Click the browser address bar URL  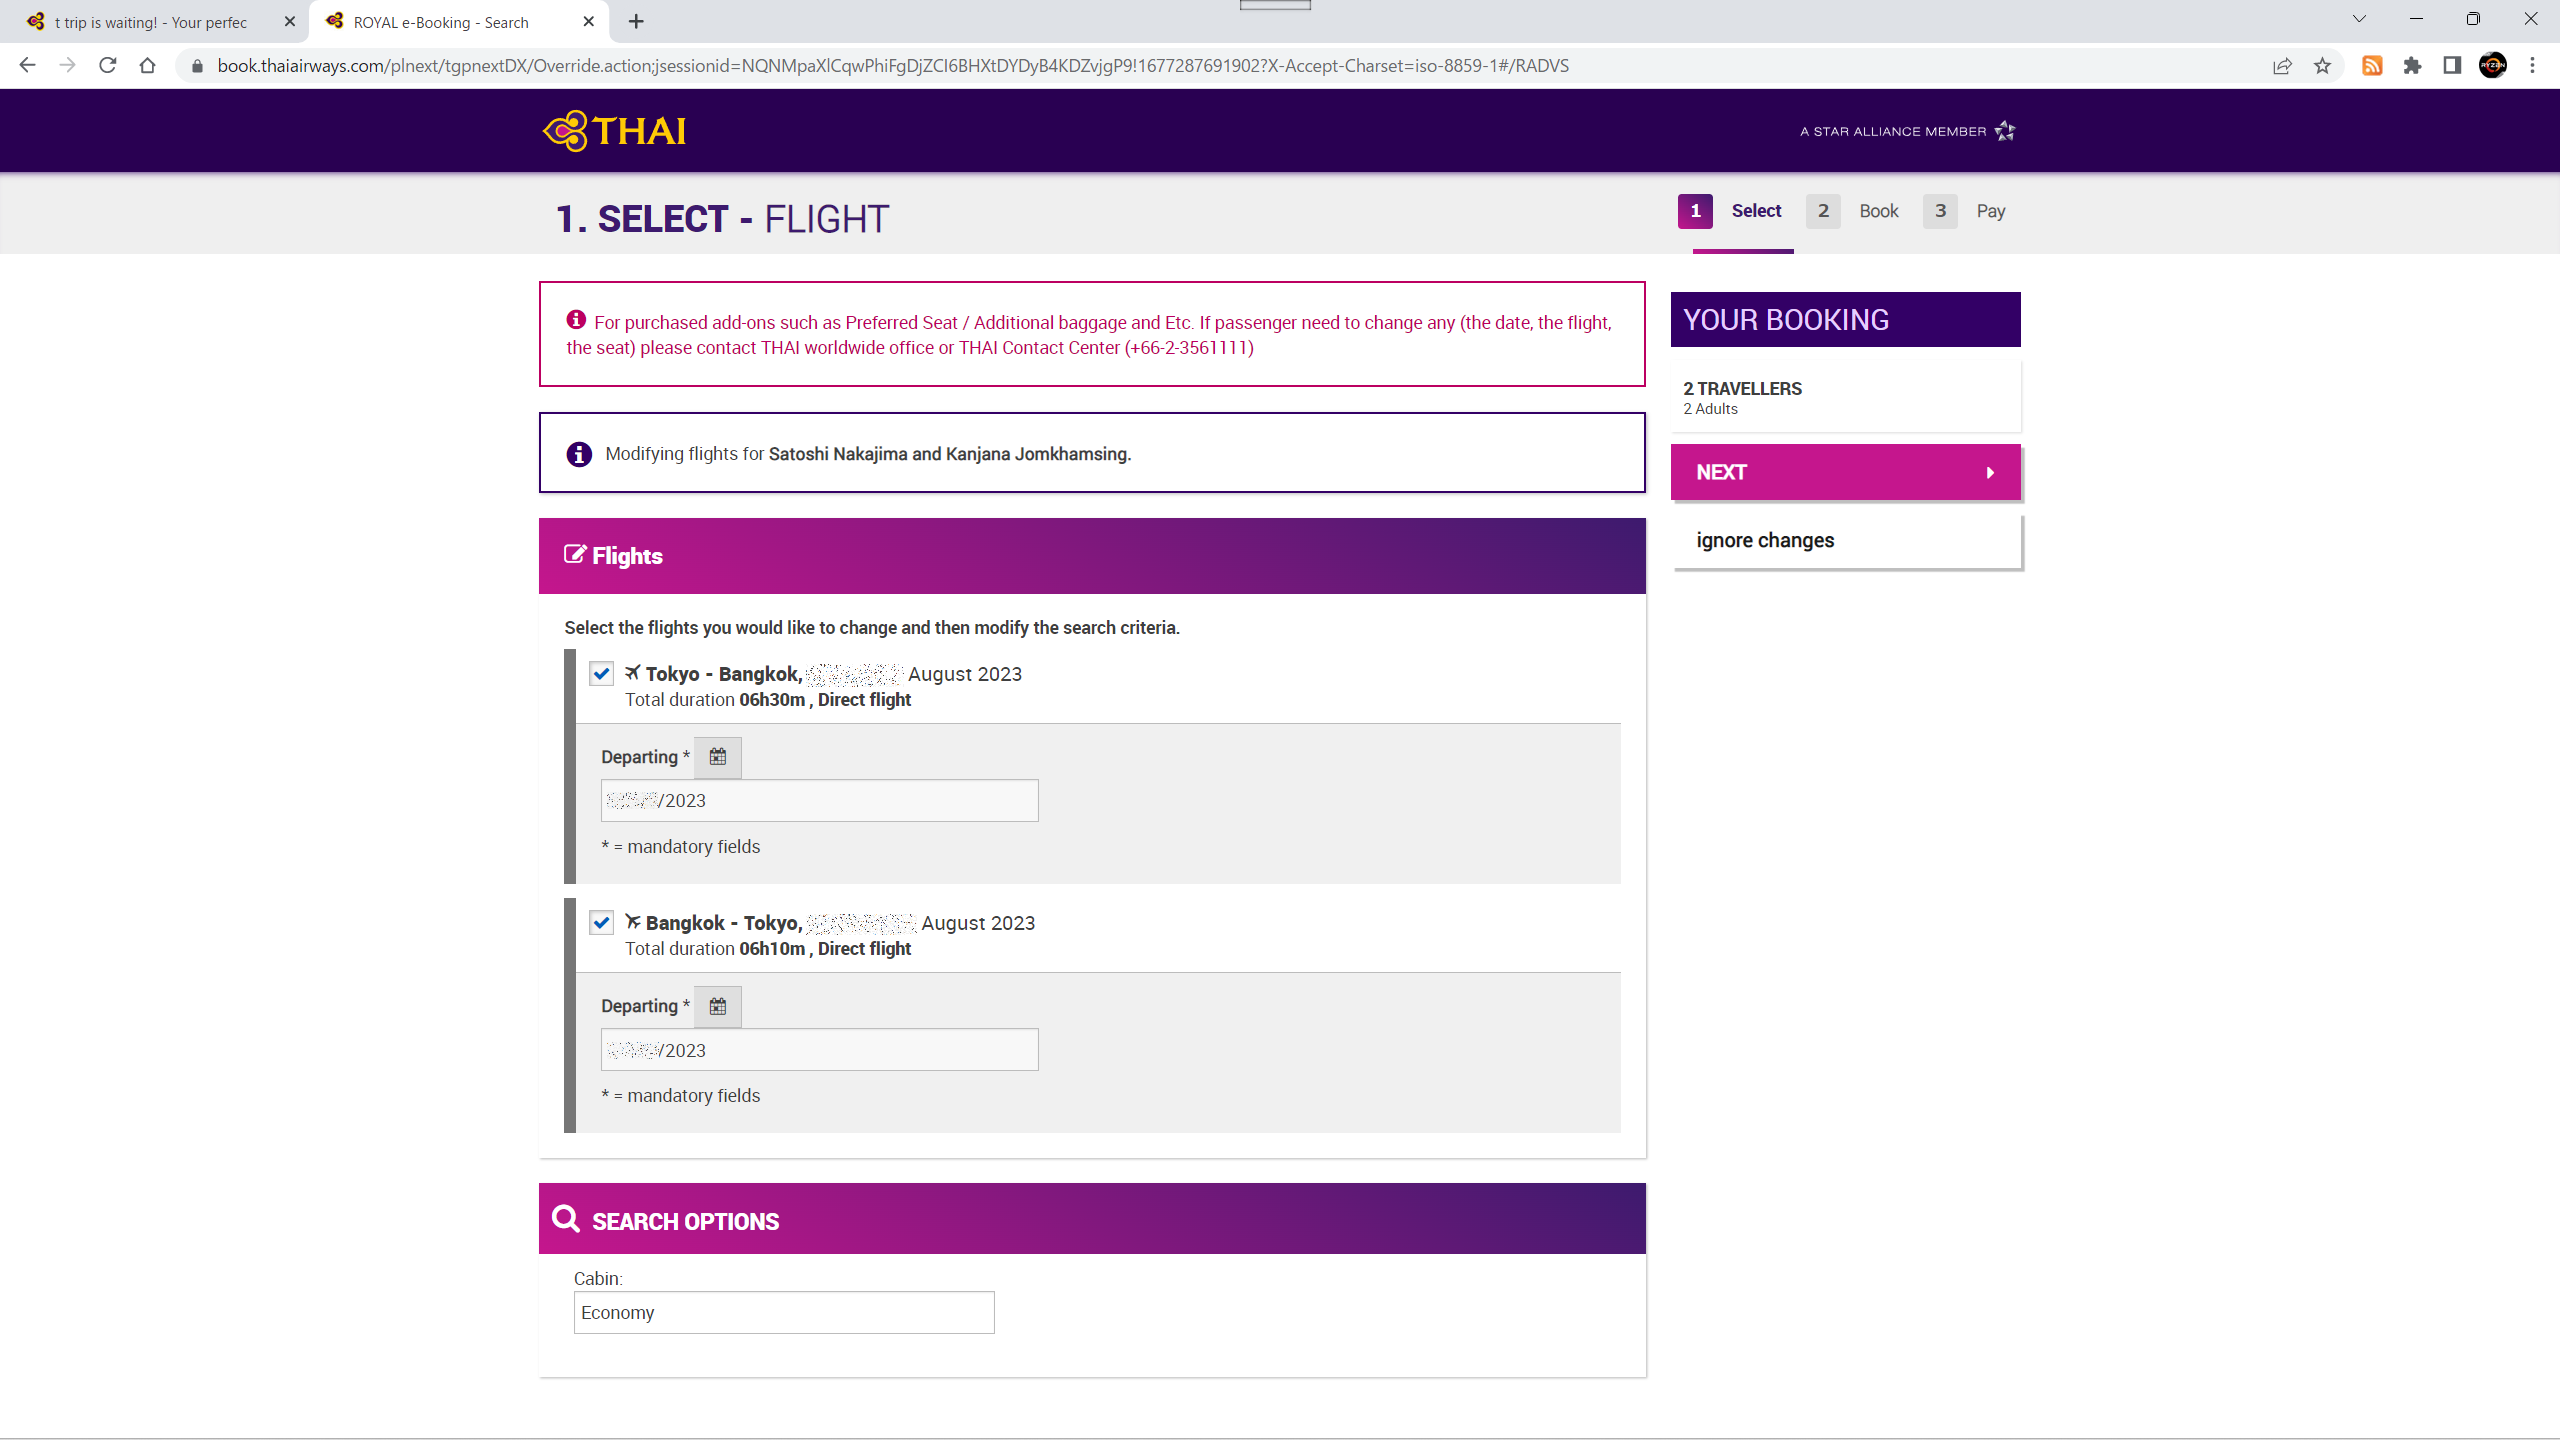(x=893, y=66)
